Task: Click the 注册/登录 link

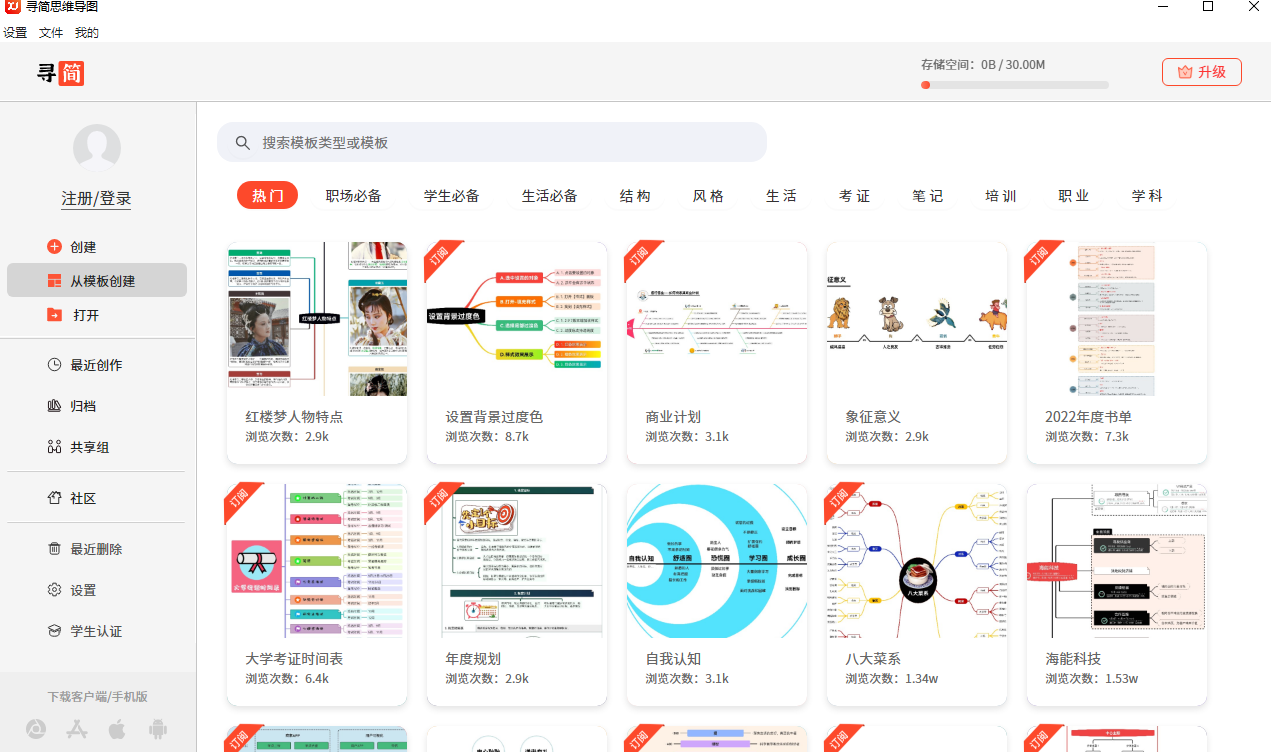Action: (96, 198)
